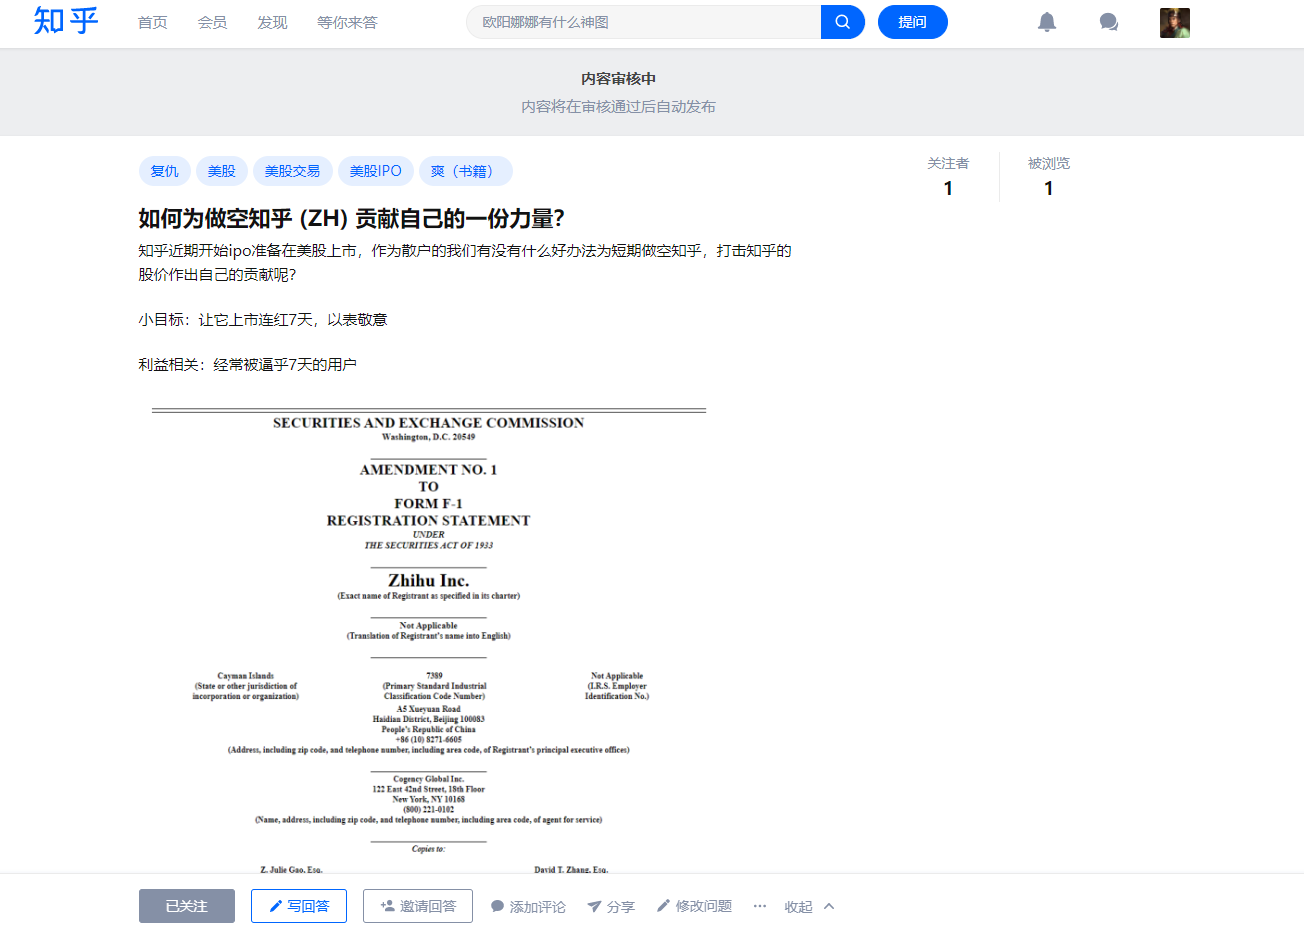
Task: Click the pencil icon on 写回答
Action: (x=277, y=906)
